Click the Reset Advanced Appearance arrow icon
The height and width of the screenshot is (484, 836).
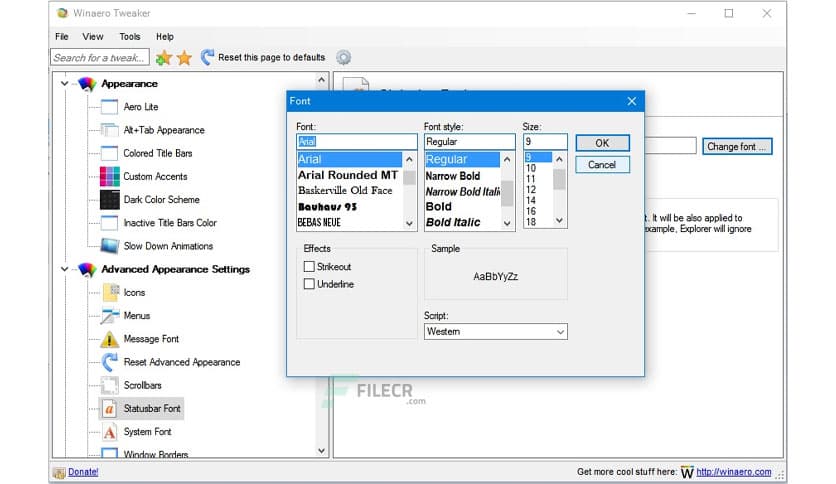[x=110, y=362]
